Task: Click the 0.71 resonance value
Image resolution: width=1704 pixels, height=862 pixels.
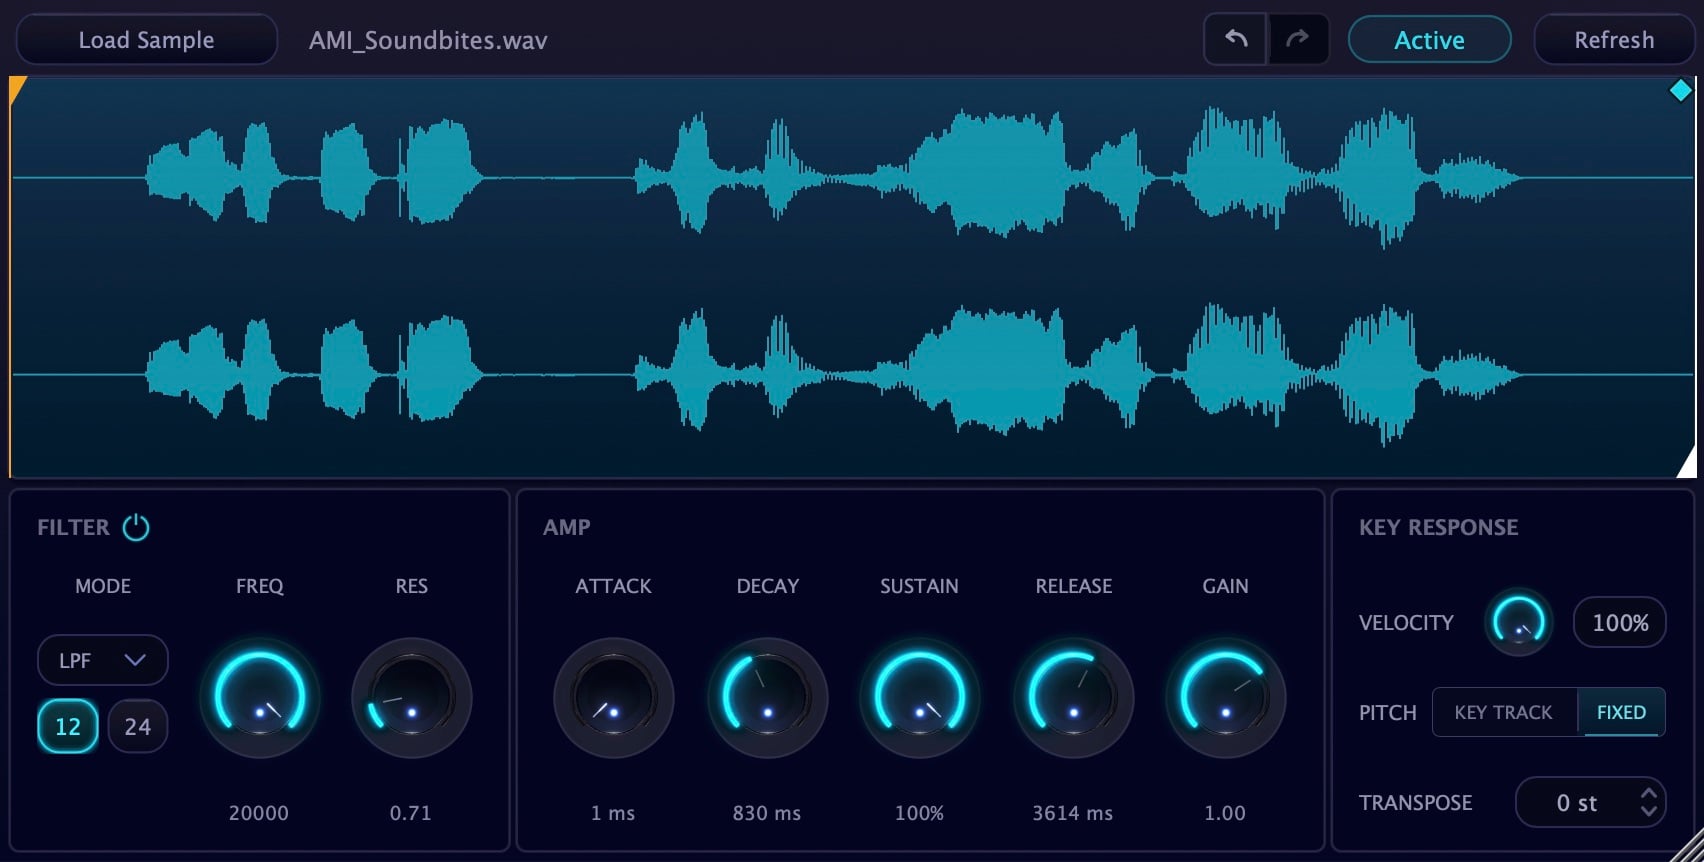Action: pos(410,813)
